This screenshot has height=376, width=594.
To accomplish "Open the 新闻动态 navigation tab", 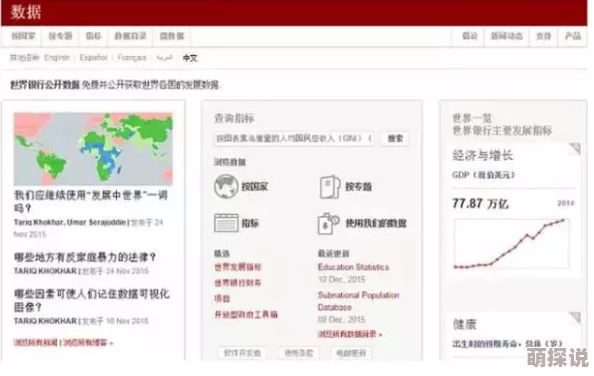I will tap(506, 36).
